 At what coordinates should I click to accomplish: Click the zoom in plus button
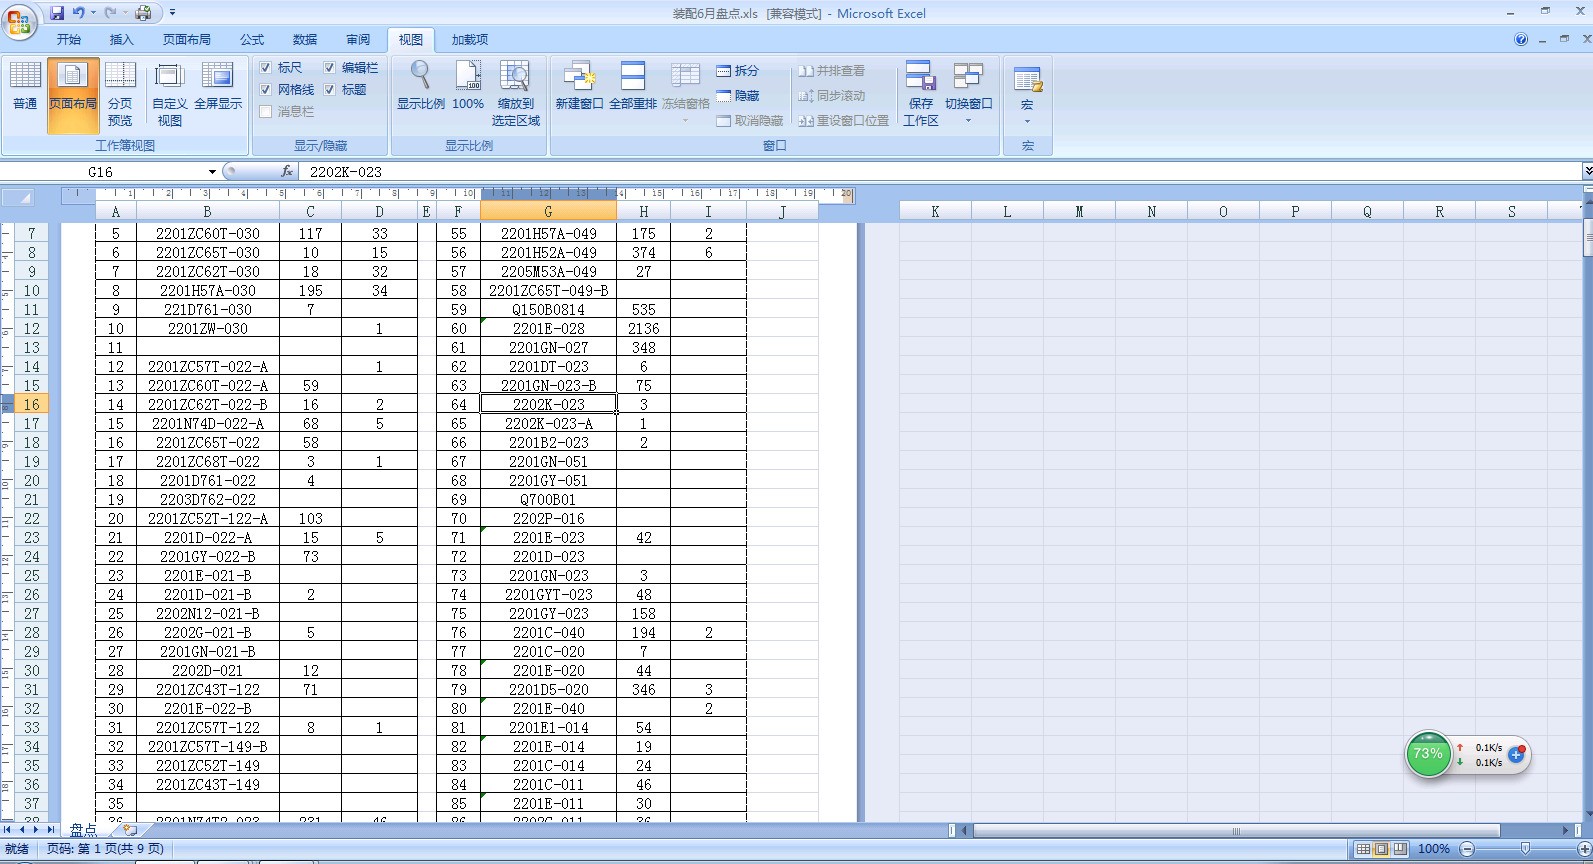tap(1584, 849)
